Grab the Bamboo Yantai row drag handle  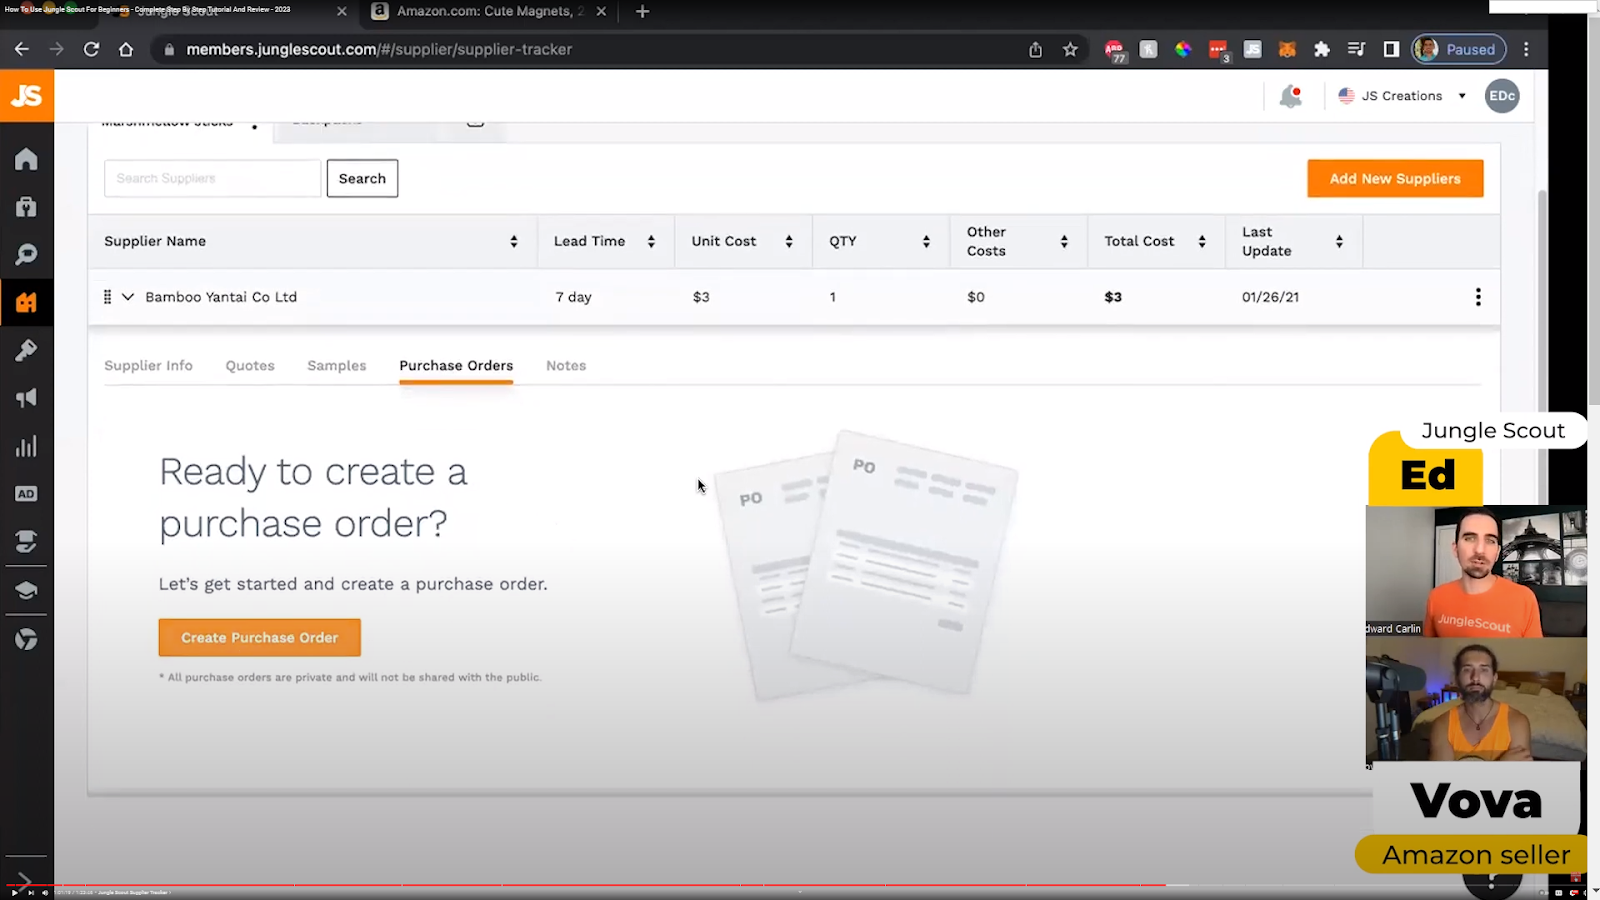107,297
